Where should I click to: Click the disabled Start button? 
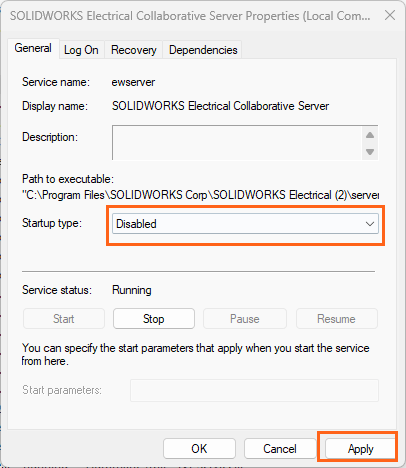(64, 319)
